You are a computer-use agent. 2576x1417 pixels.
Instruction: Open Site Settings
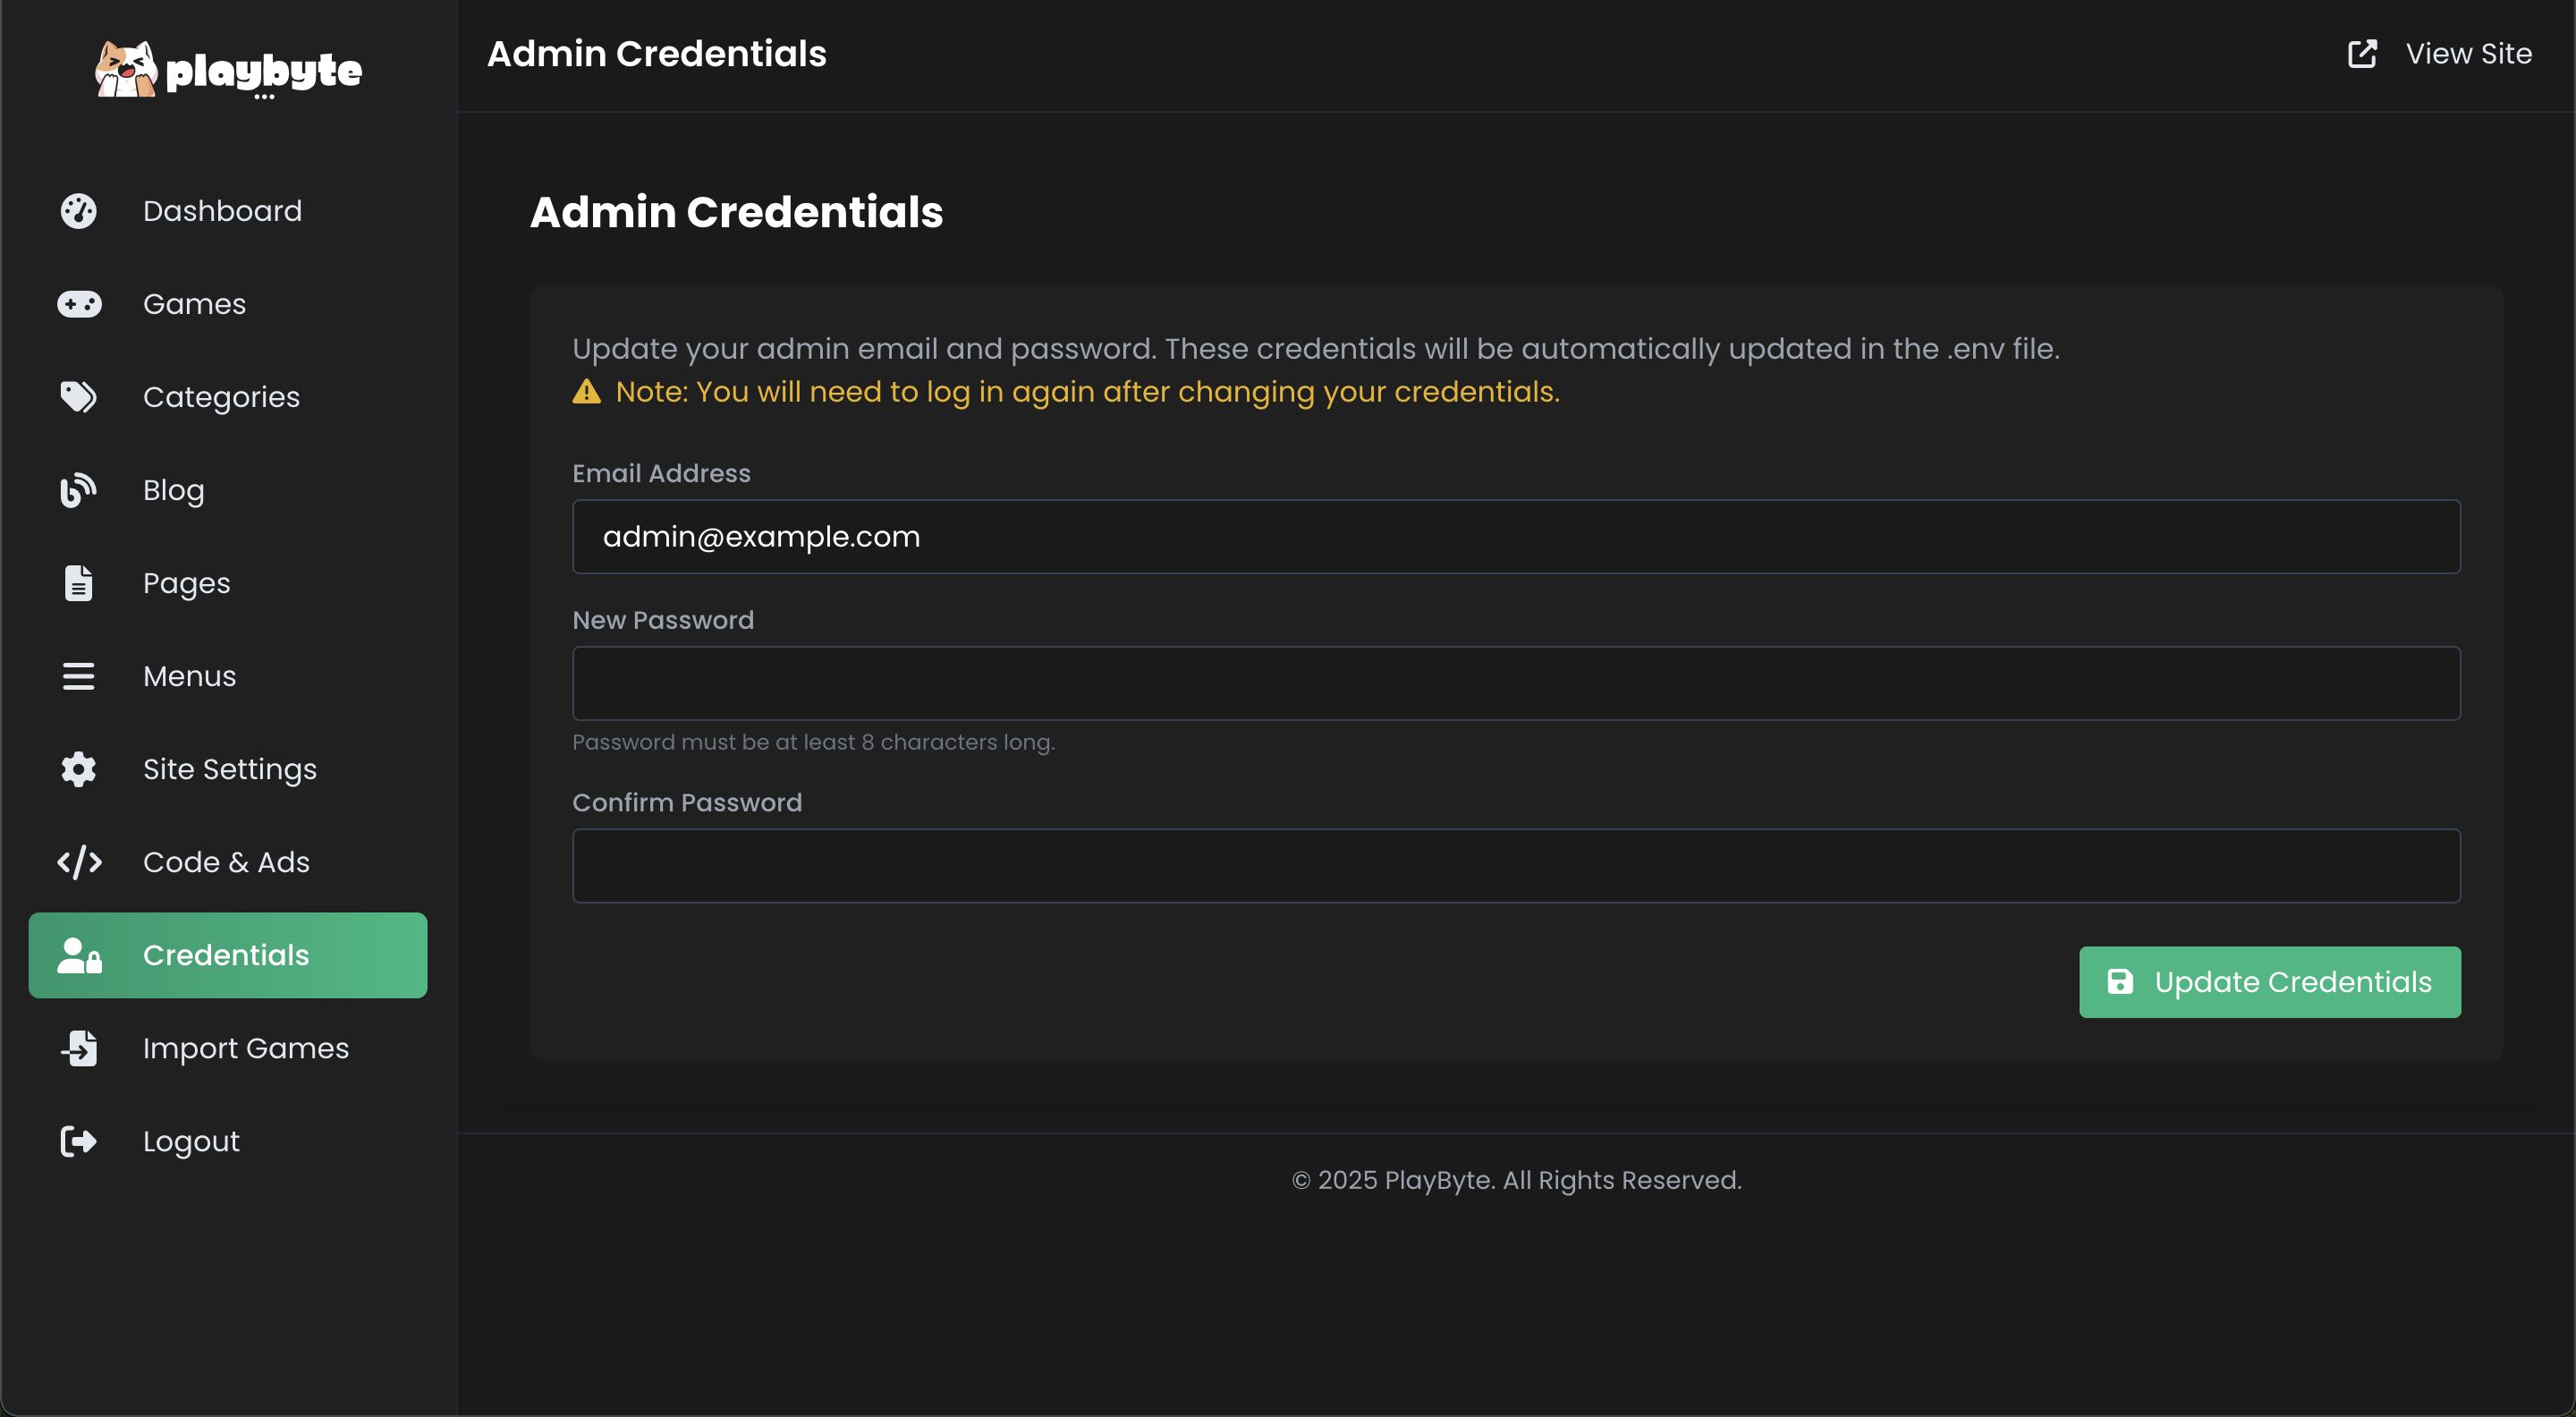(x=228, y=769)
